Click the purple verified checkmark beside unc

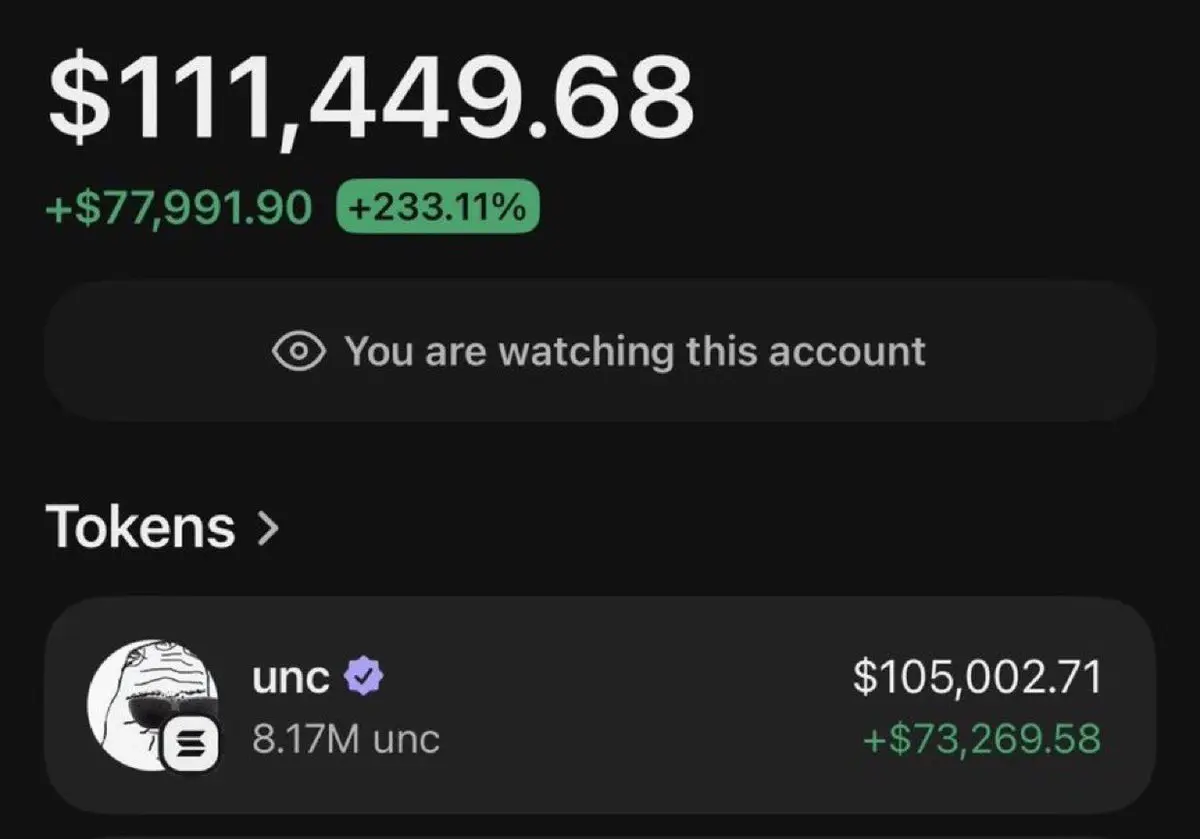click(x=363, y=677)
